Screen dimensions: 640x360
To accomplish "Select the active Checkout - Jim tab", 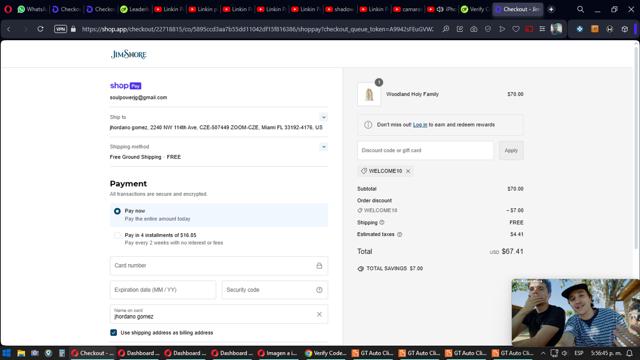I will point(518,9).
